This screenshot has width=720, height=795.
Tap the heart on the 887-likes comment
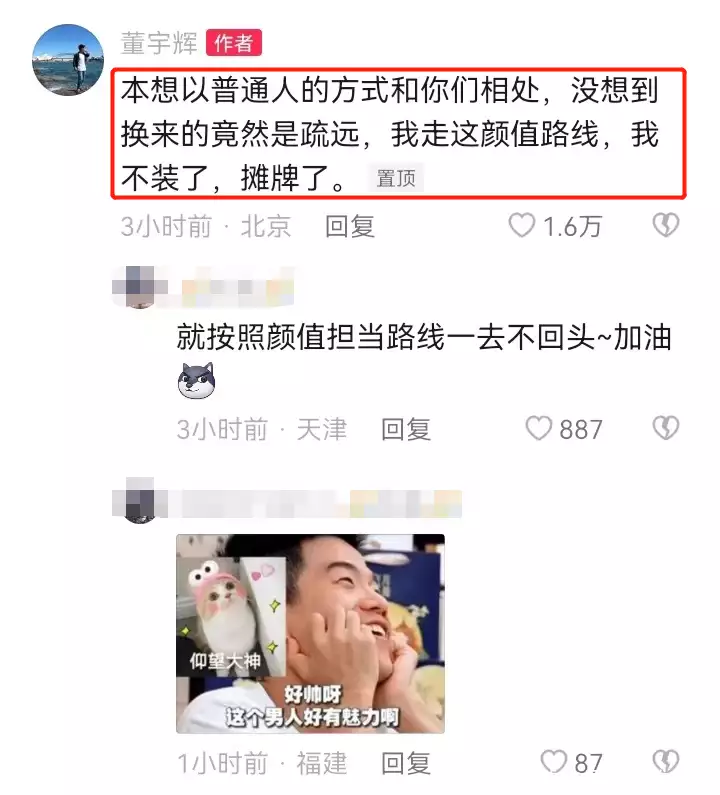[538, 428]
